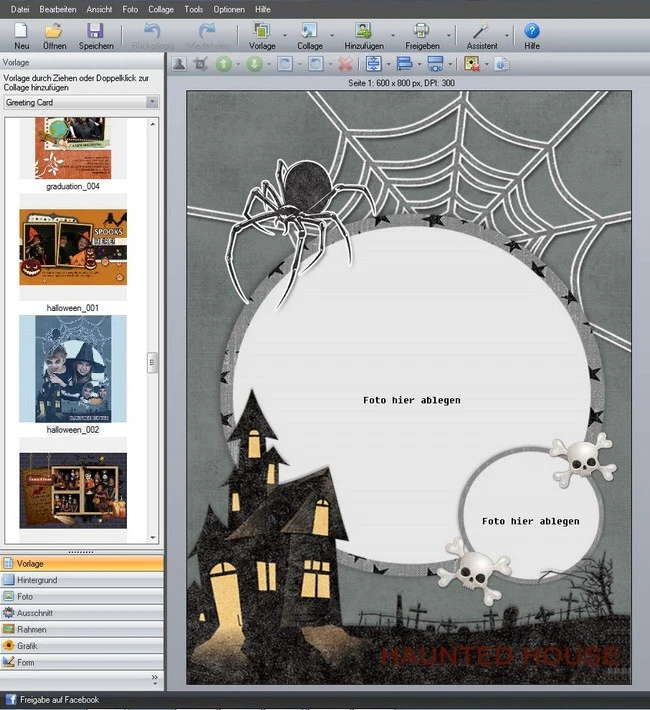650x710 pixels.
Task: Open the dropdown arrow next to Vorlage toolbar button
Action: (x=284, y=35)
